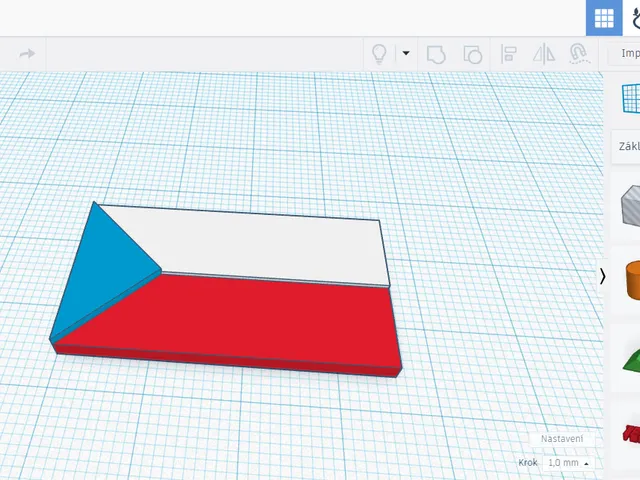Open the dropdown arrow beside the lightbulb
Image resolution: width=640 pixels, height=480 pixels.
(x=406, y=53)
